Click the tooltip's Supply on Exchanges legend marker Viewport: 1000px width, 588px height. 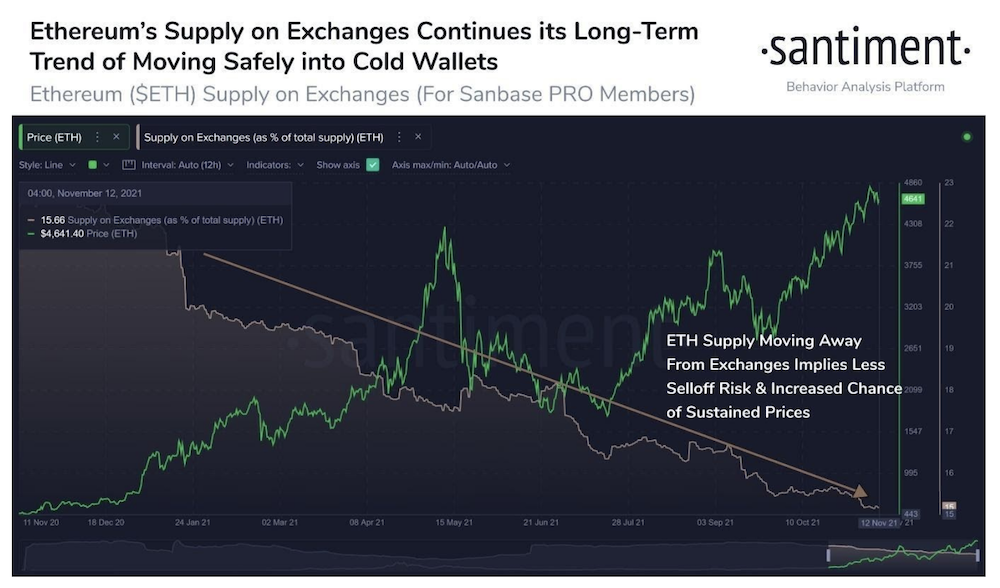31,219
